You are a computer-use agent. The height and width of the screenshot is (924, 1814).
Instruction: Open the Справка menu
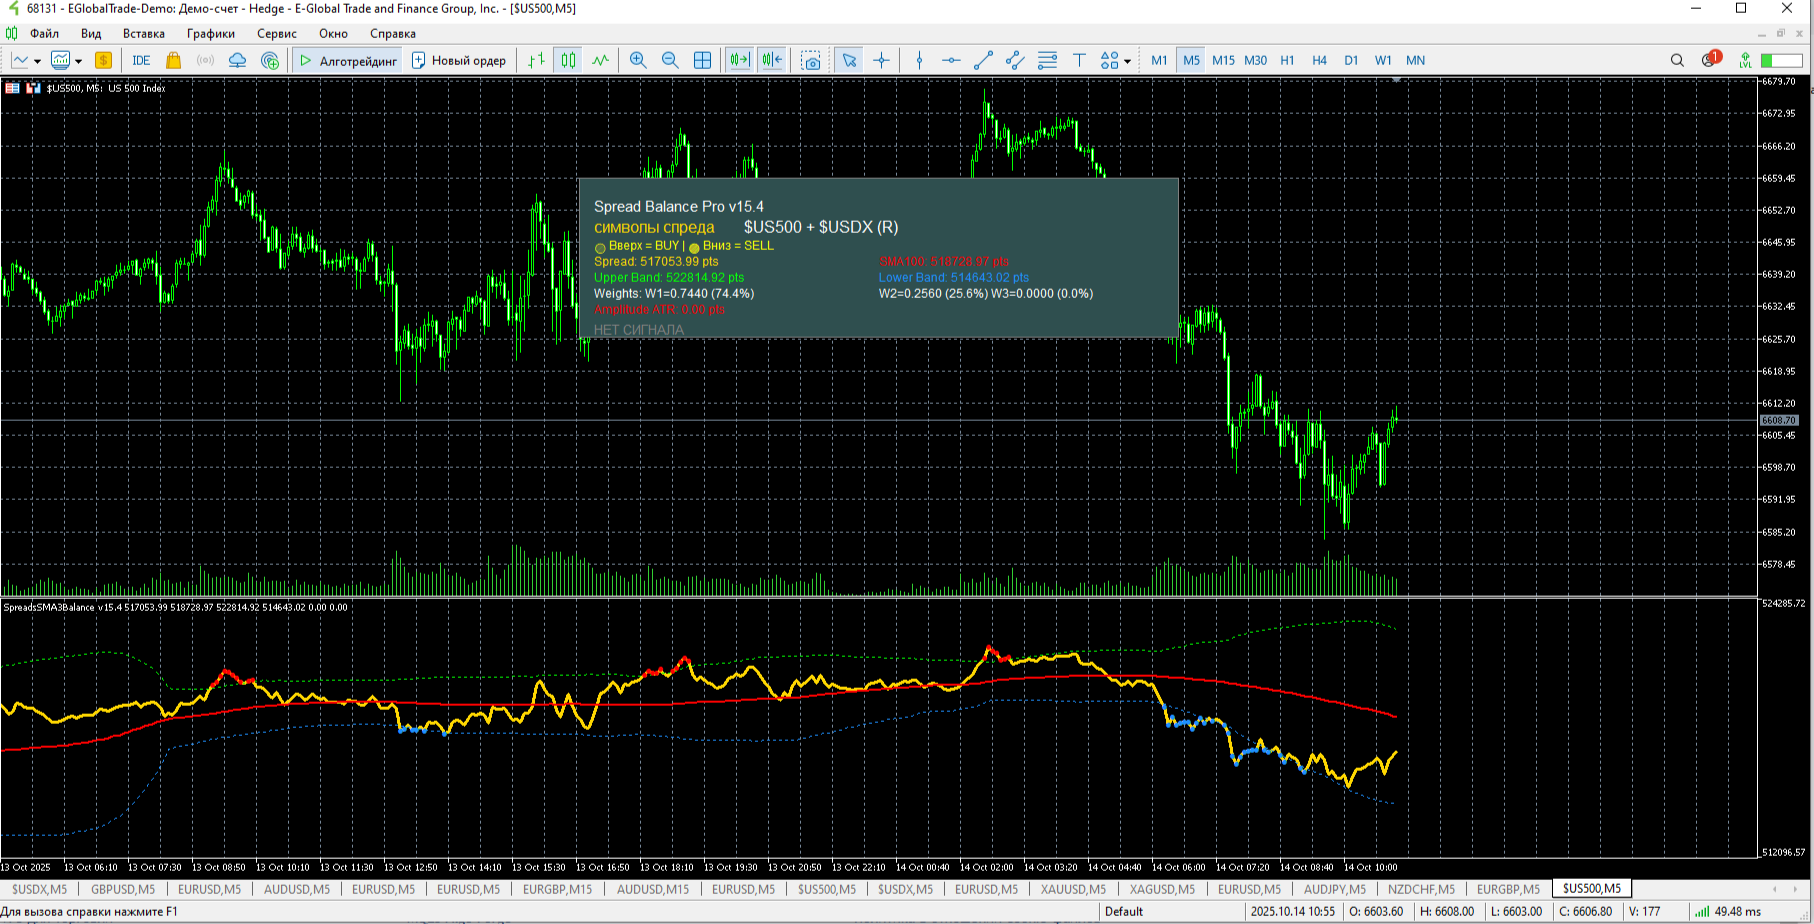[x=393, y=33]
